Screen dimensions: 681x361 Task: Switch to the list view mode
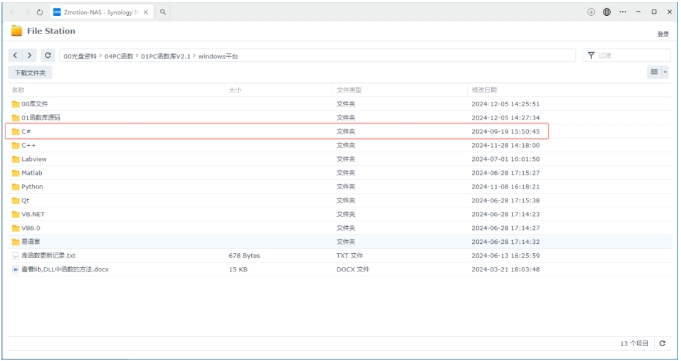coord(654,72)
